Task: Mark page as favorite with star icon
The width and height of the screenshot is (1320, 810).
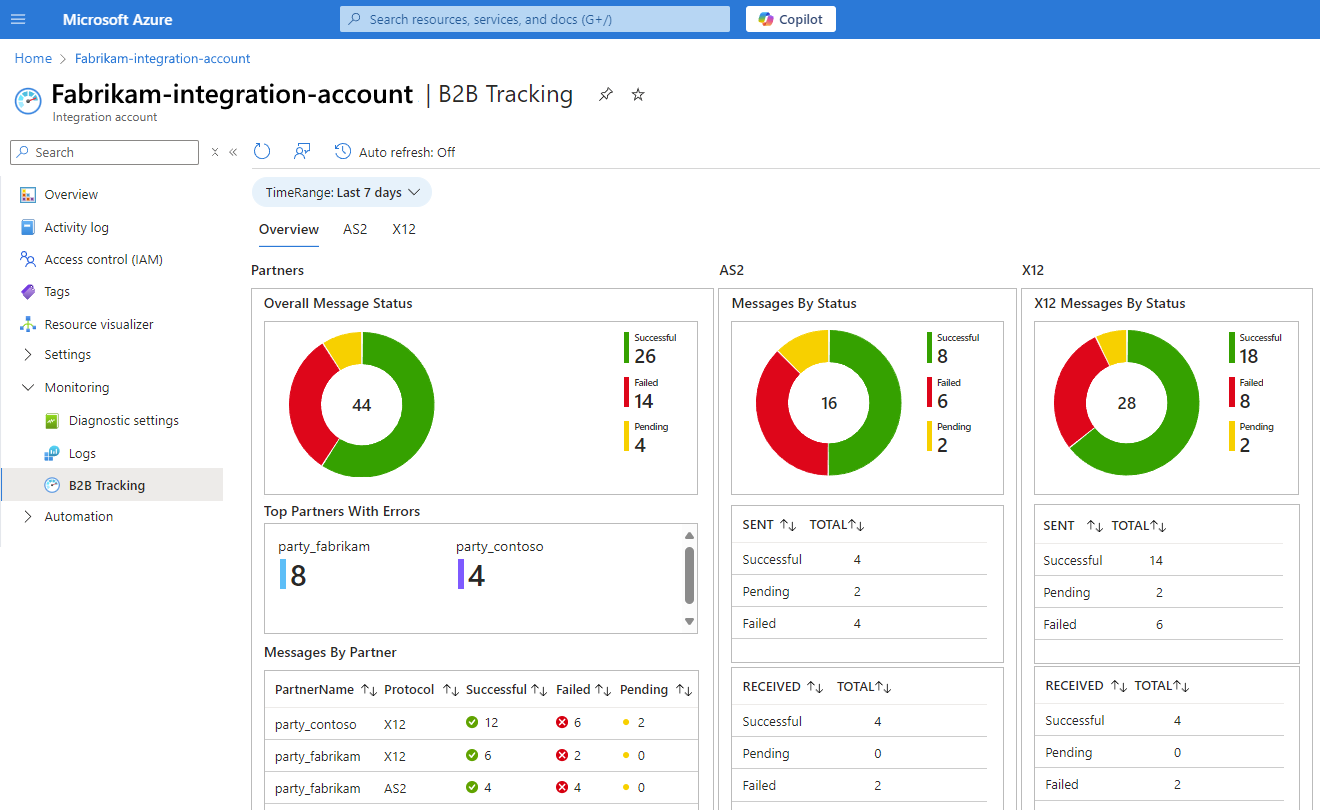Action: coord(638,95)
